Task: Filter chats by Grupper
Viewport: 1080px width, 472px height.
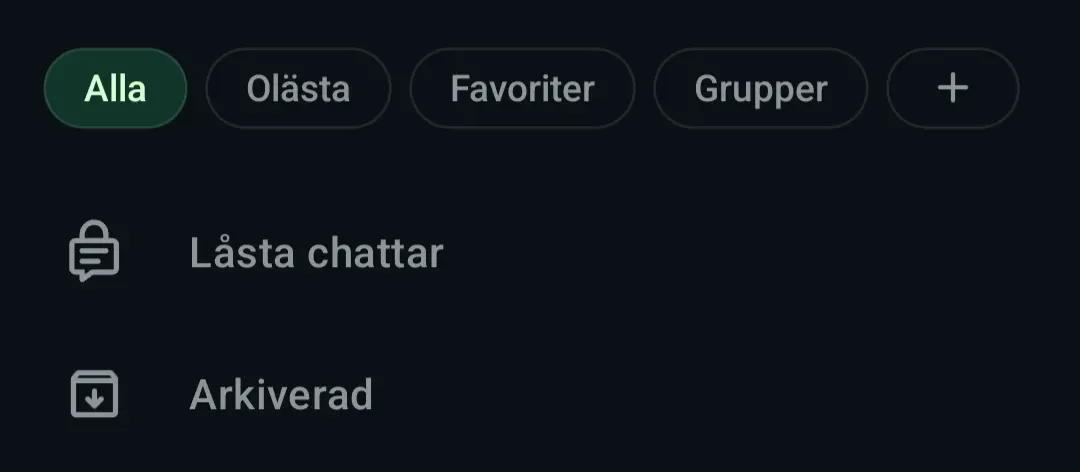Action: click(x=760, y=88)
